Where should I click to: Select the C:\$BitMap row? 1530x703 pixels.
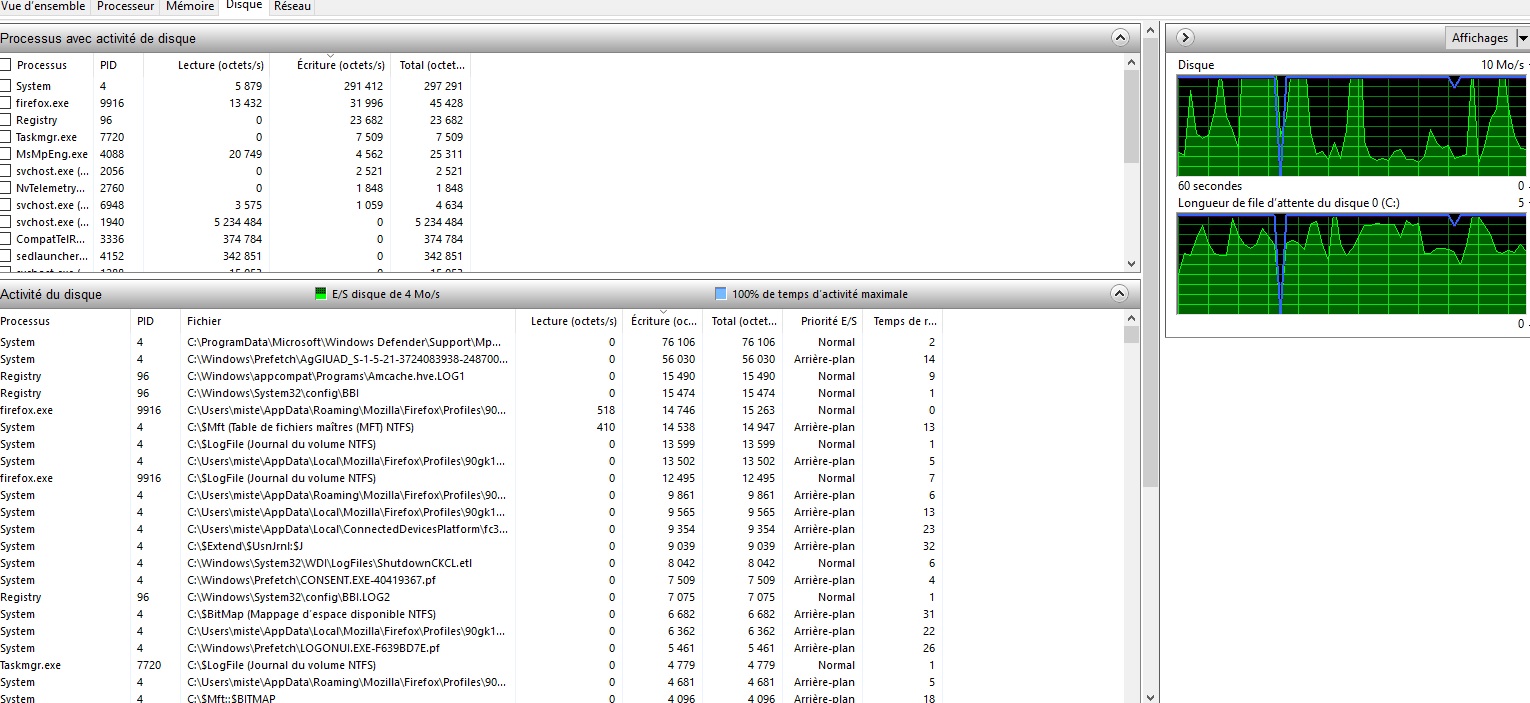(471, 614)
